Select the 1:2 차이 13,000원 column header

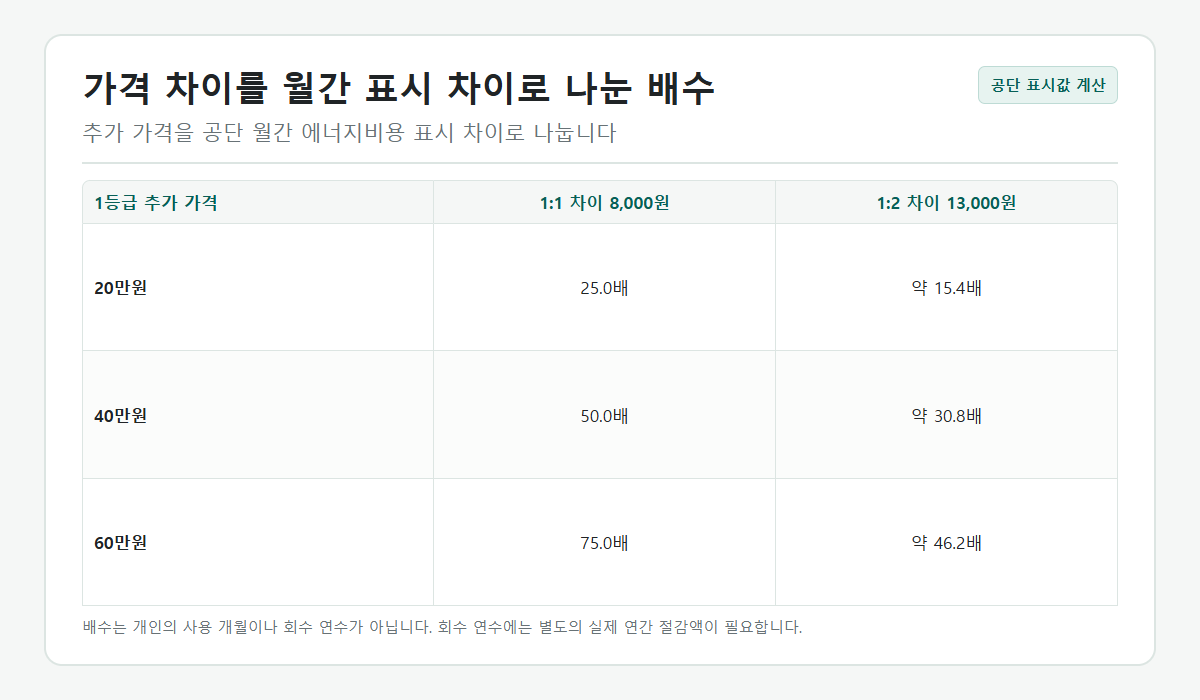coord(946,203)
